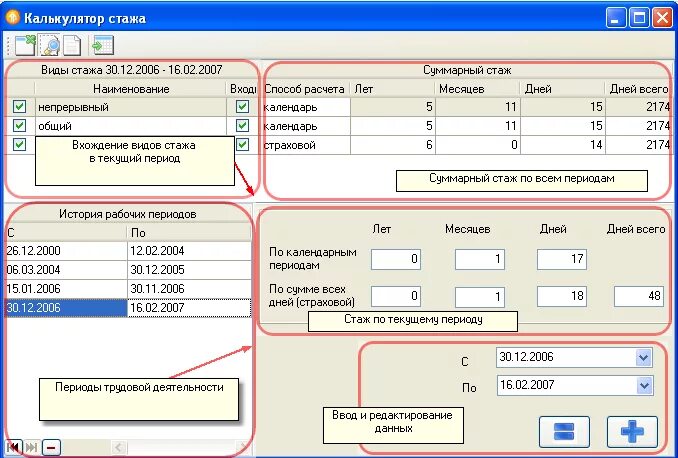Viewport: 678px width, 458px height.
Task: Select history start date 06.03.2004
Action: [66, 269]
